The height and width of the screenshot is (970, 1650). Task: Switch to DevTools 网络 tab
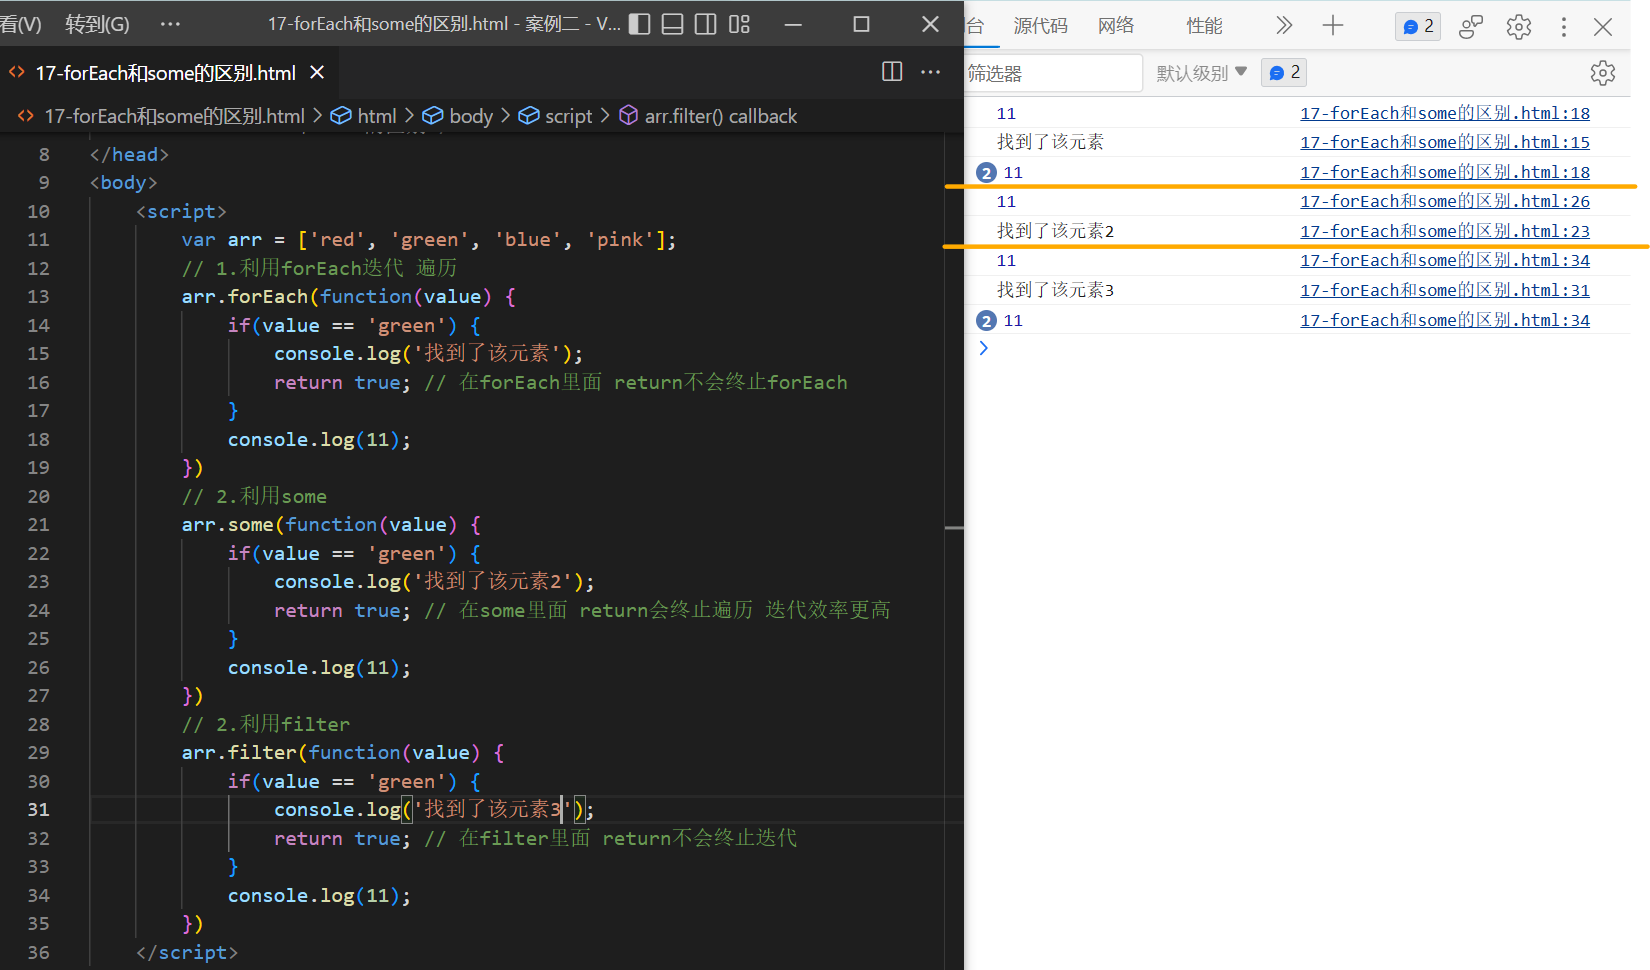(1116, 26)
